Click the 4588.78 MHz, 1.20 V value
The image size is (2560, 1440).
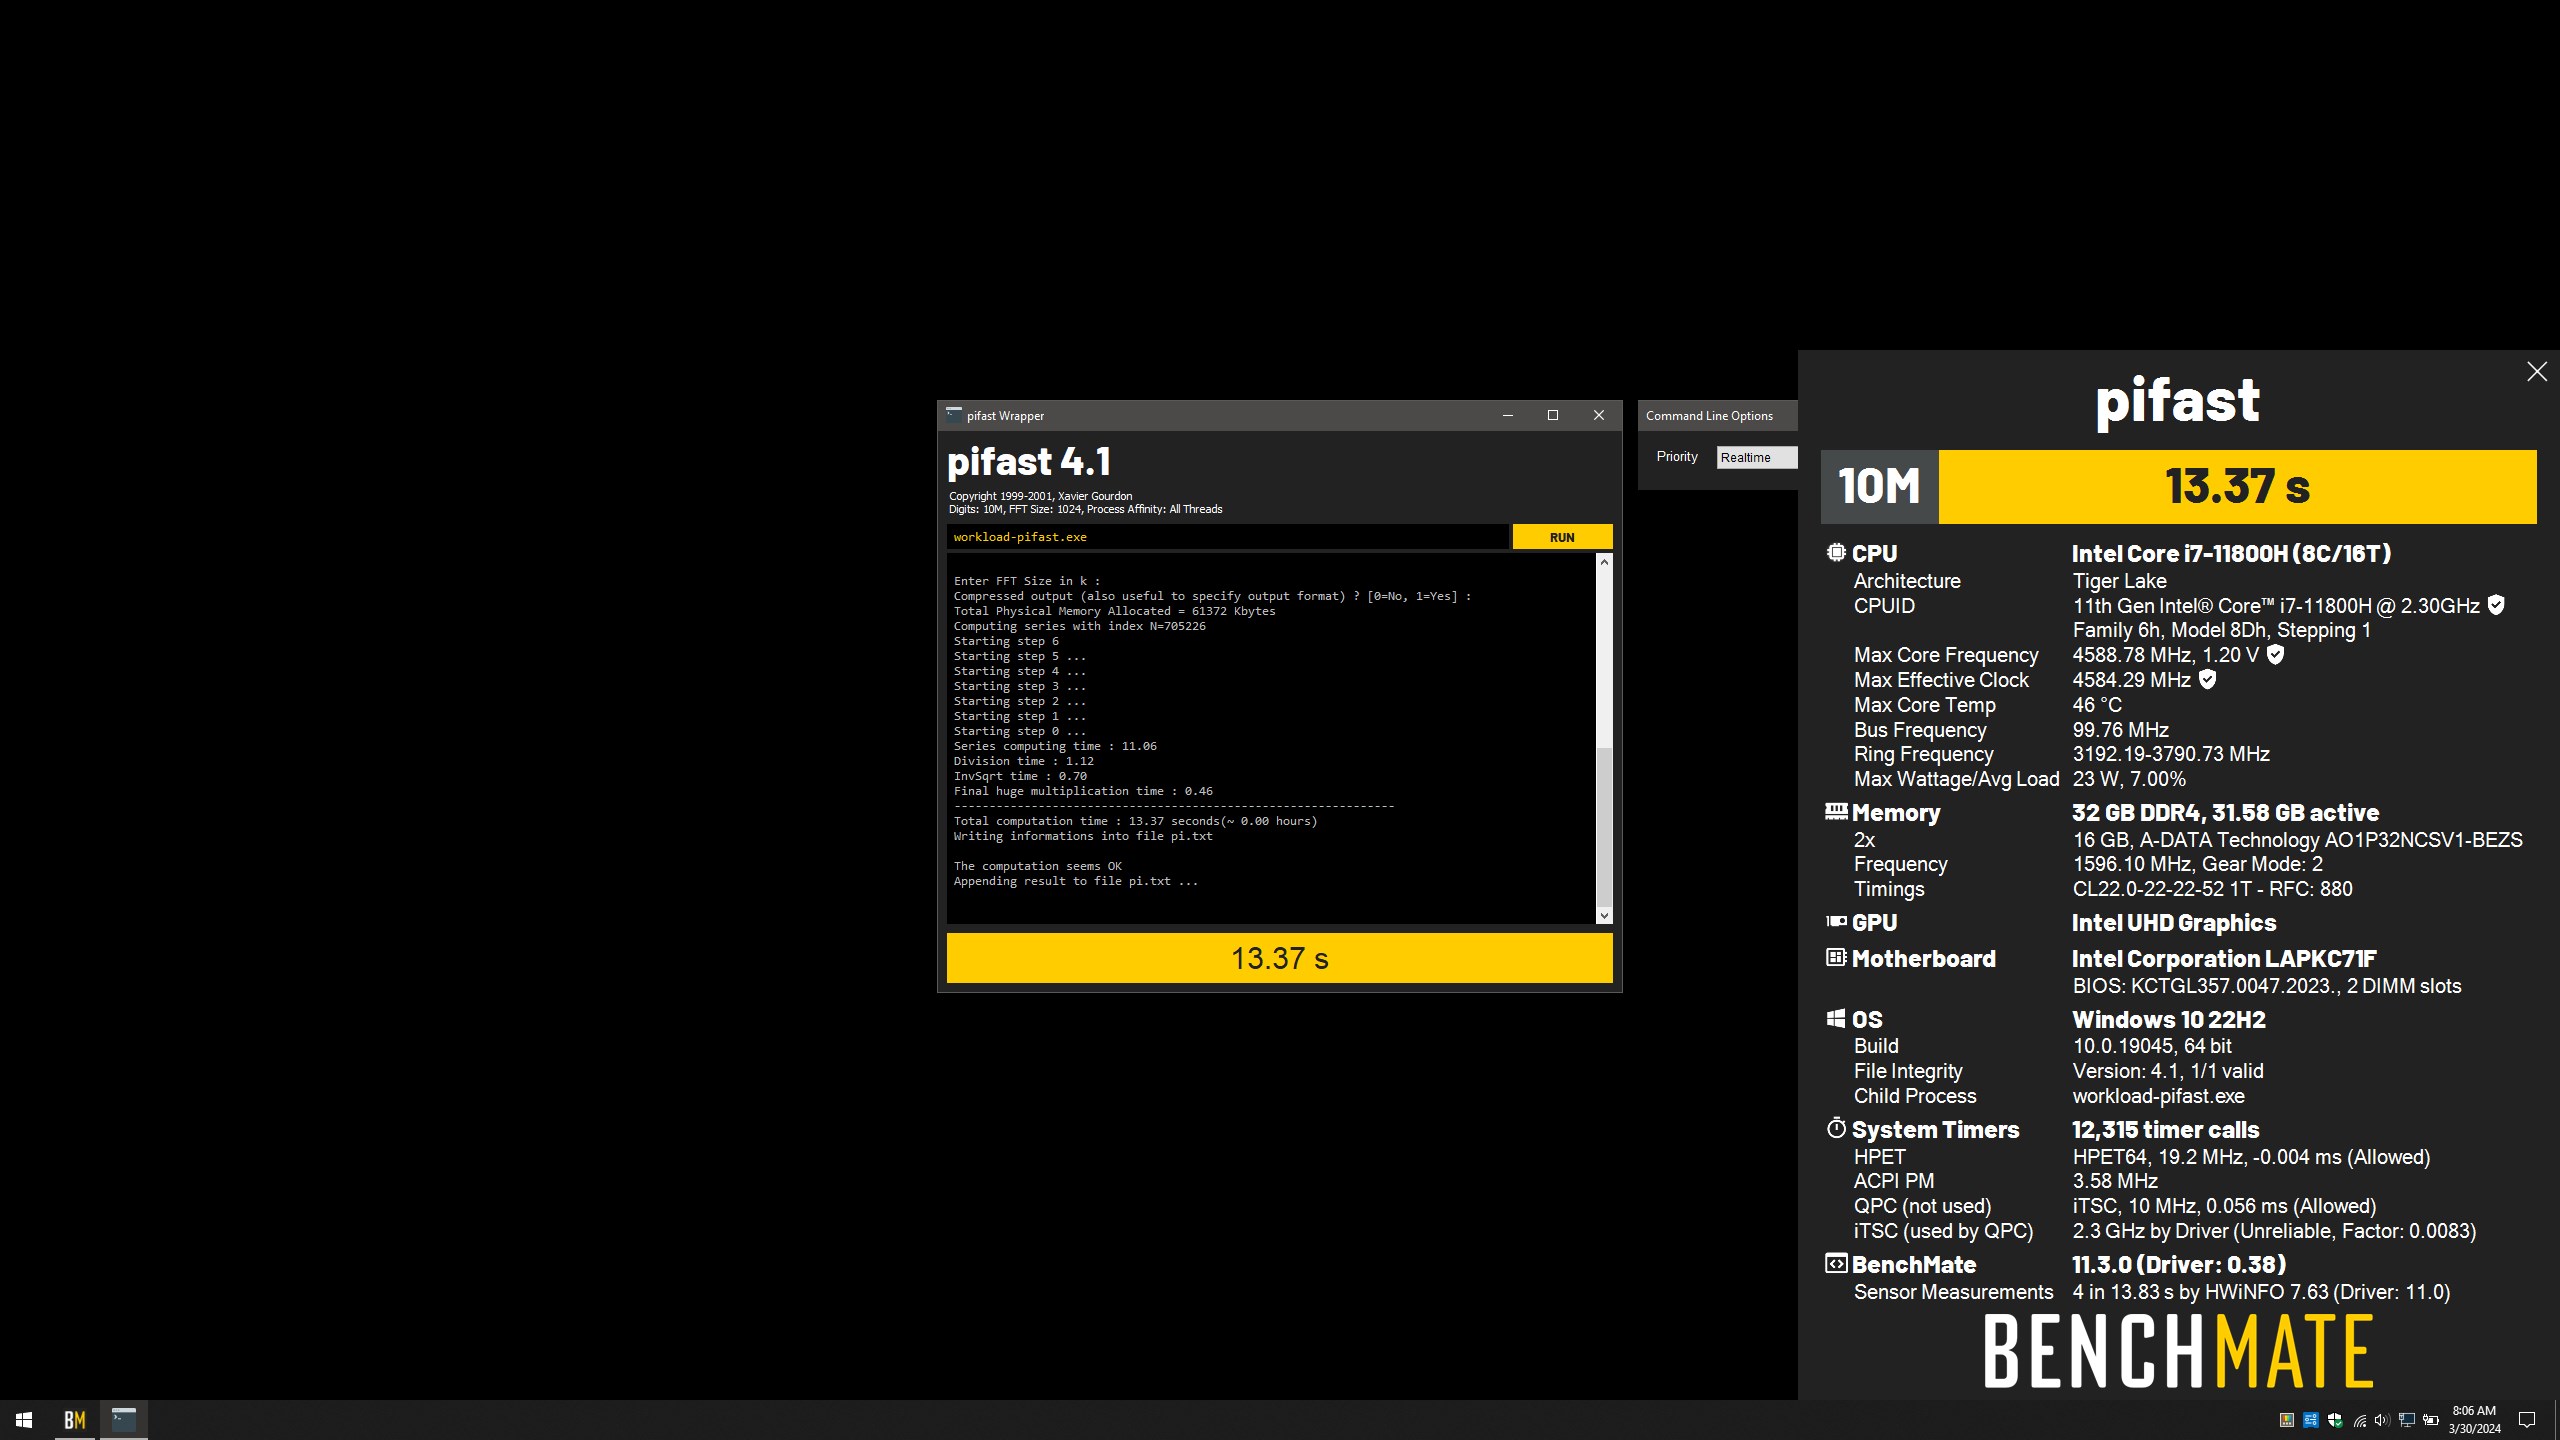2165,655
